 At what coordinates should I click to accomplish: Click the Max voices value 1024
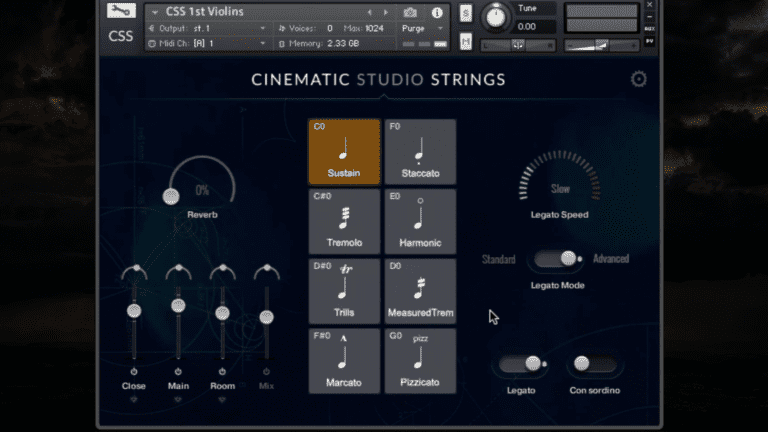[x=374, y=28]
